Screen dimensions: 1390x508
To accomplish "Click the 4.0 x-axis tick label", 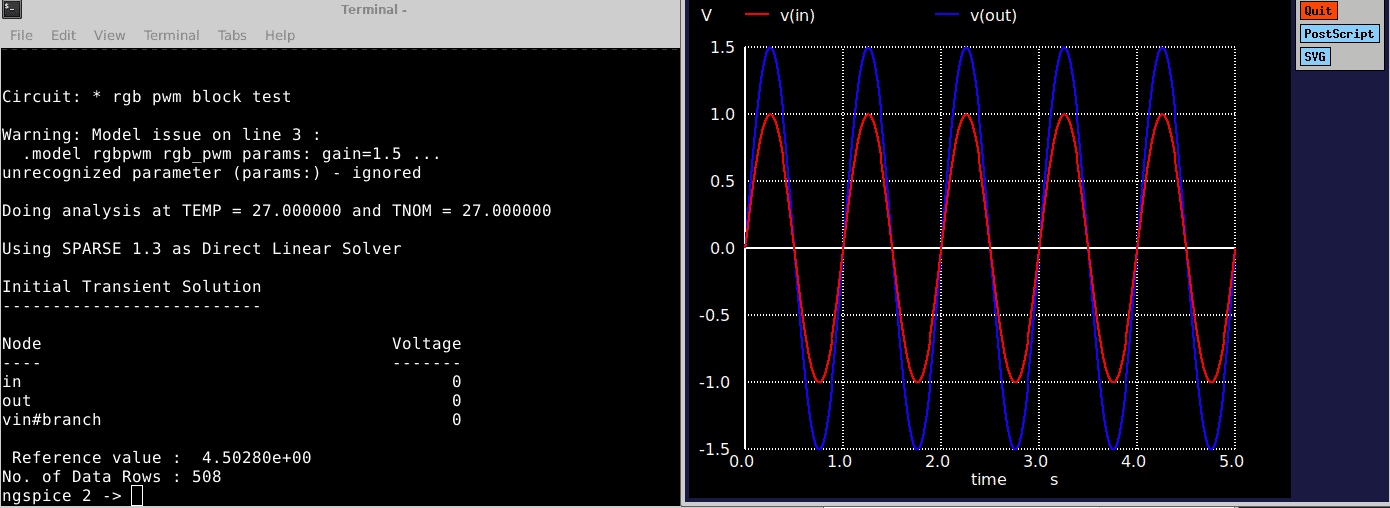I will pyautogui.click(x=1133, y=462).
